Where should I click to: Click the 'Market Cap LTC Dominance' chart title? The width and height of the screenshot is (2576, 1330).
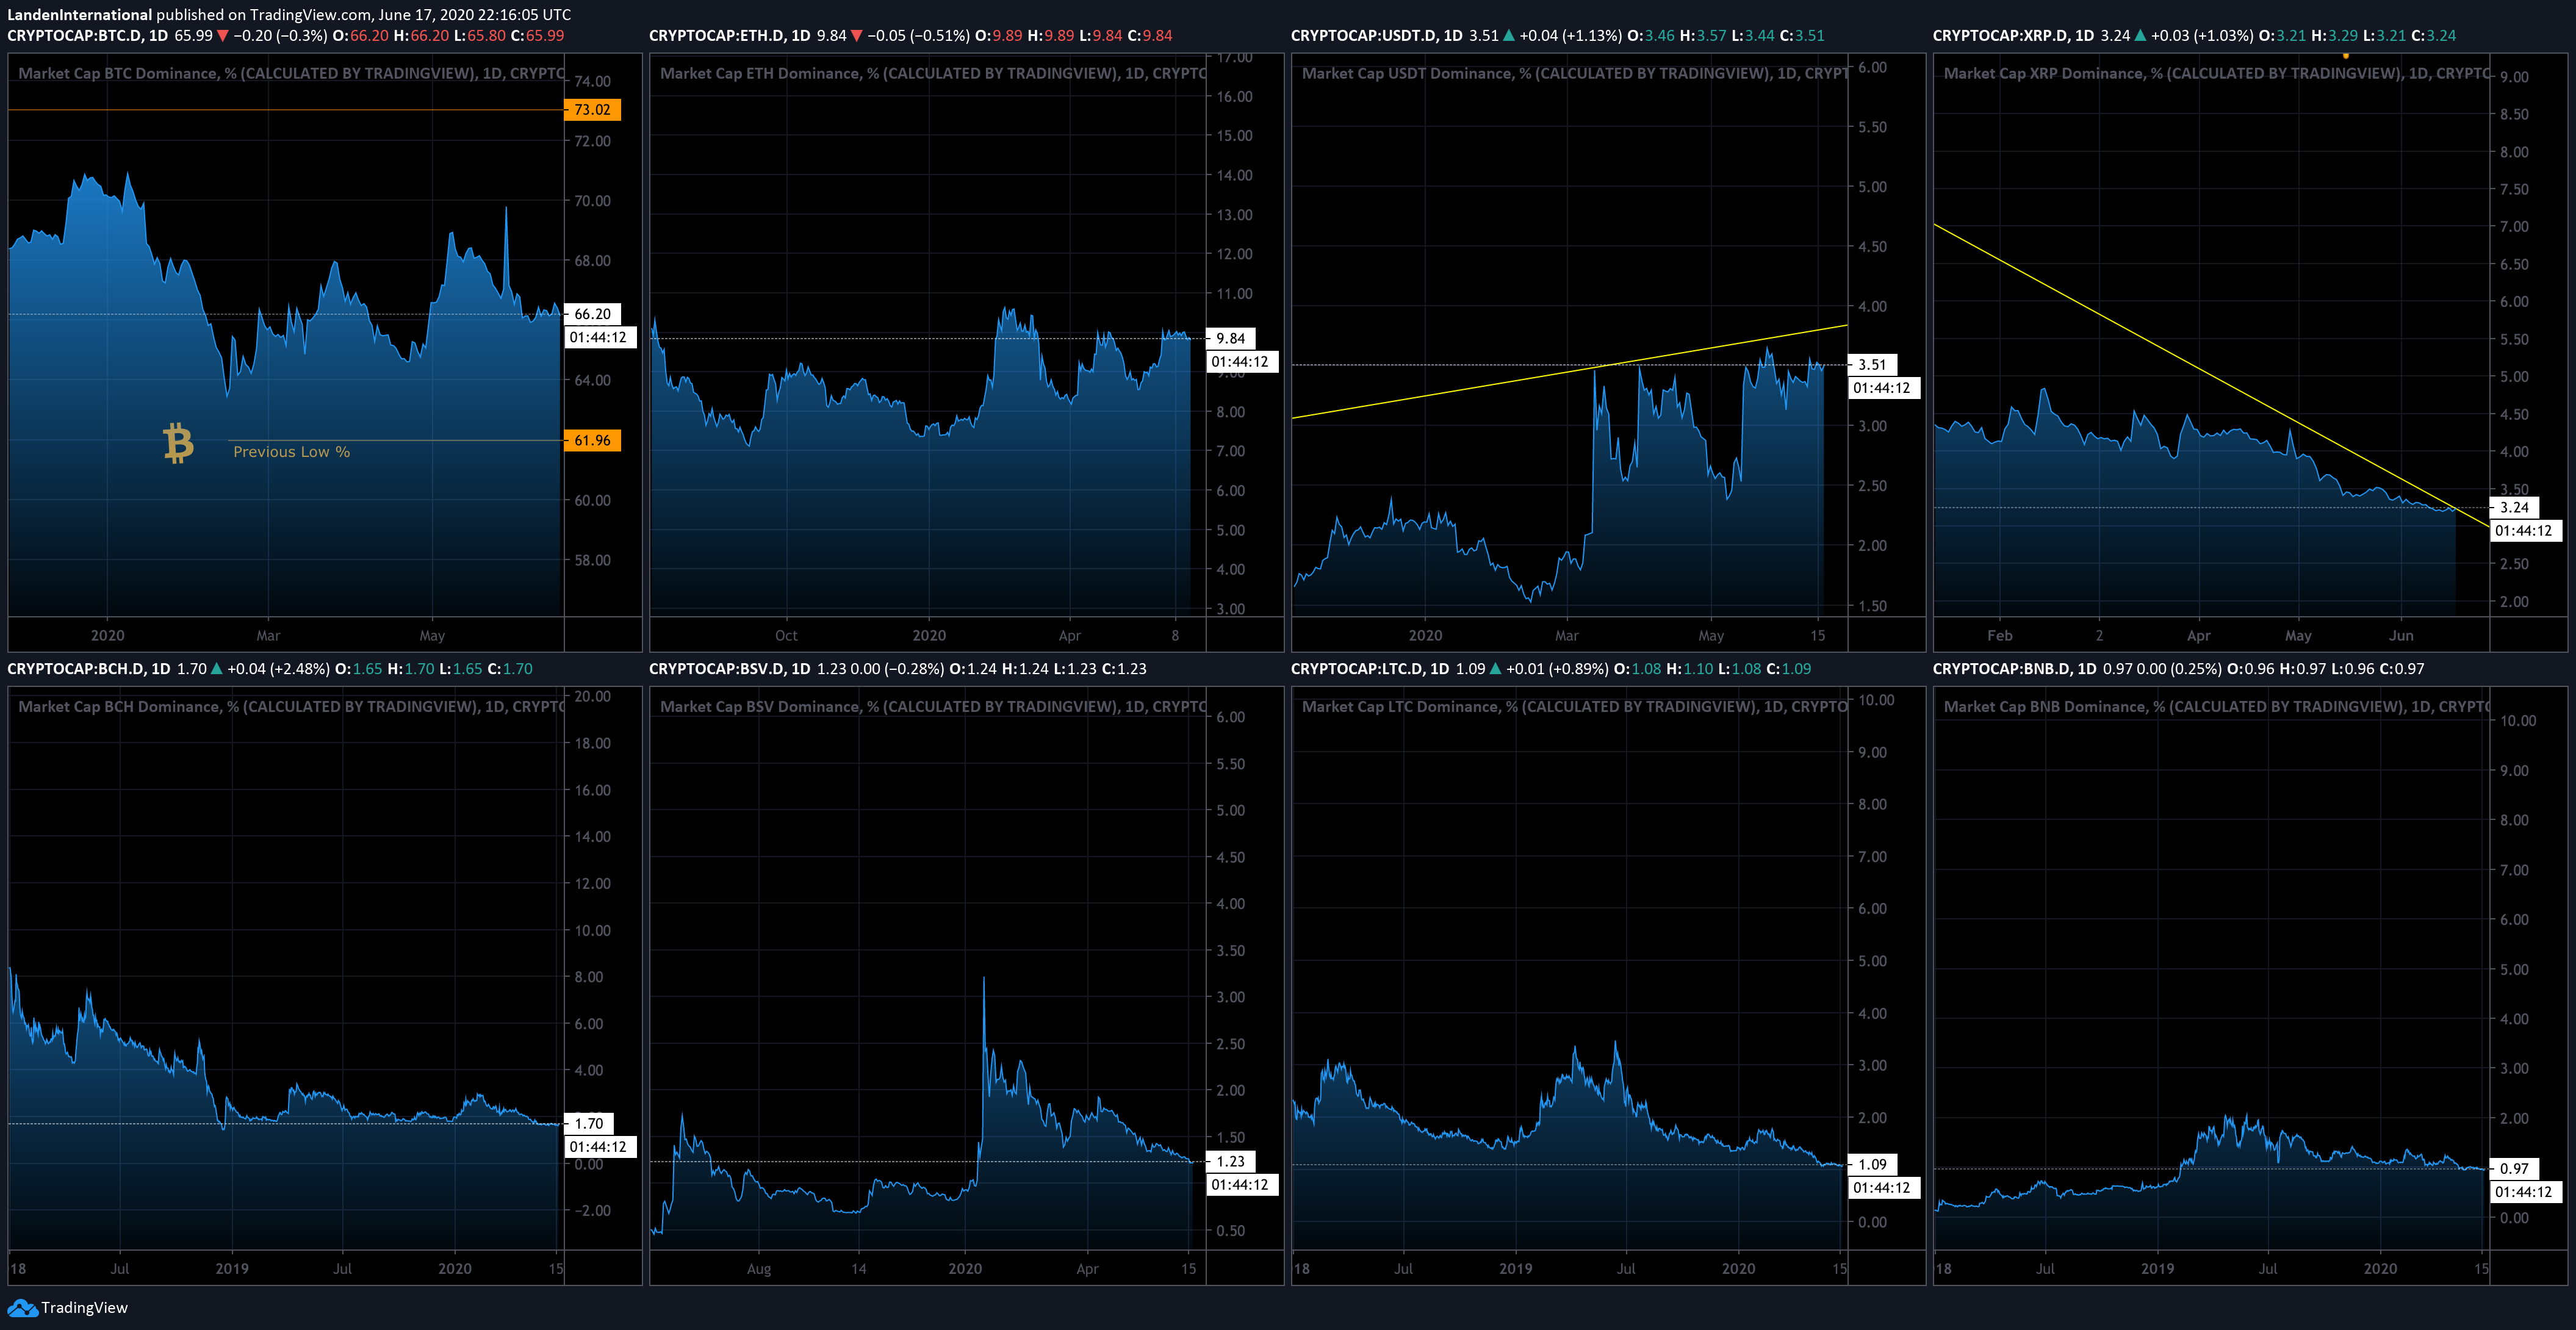click(x=1575, y=707)
